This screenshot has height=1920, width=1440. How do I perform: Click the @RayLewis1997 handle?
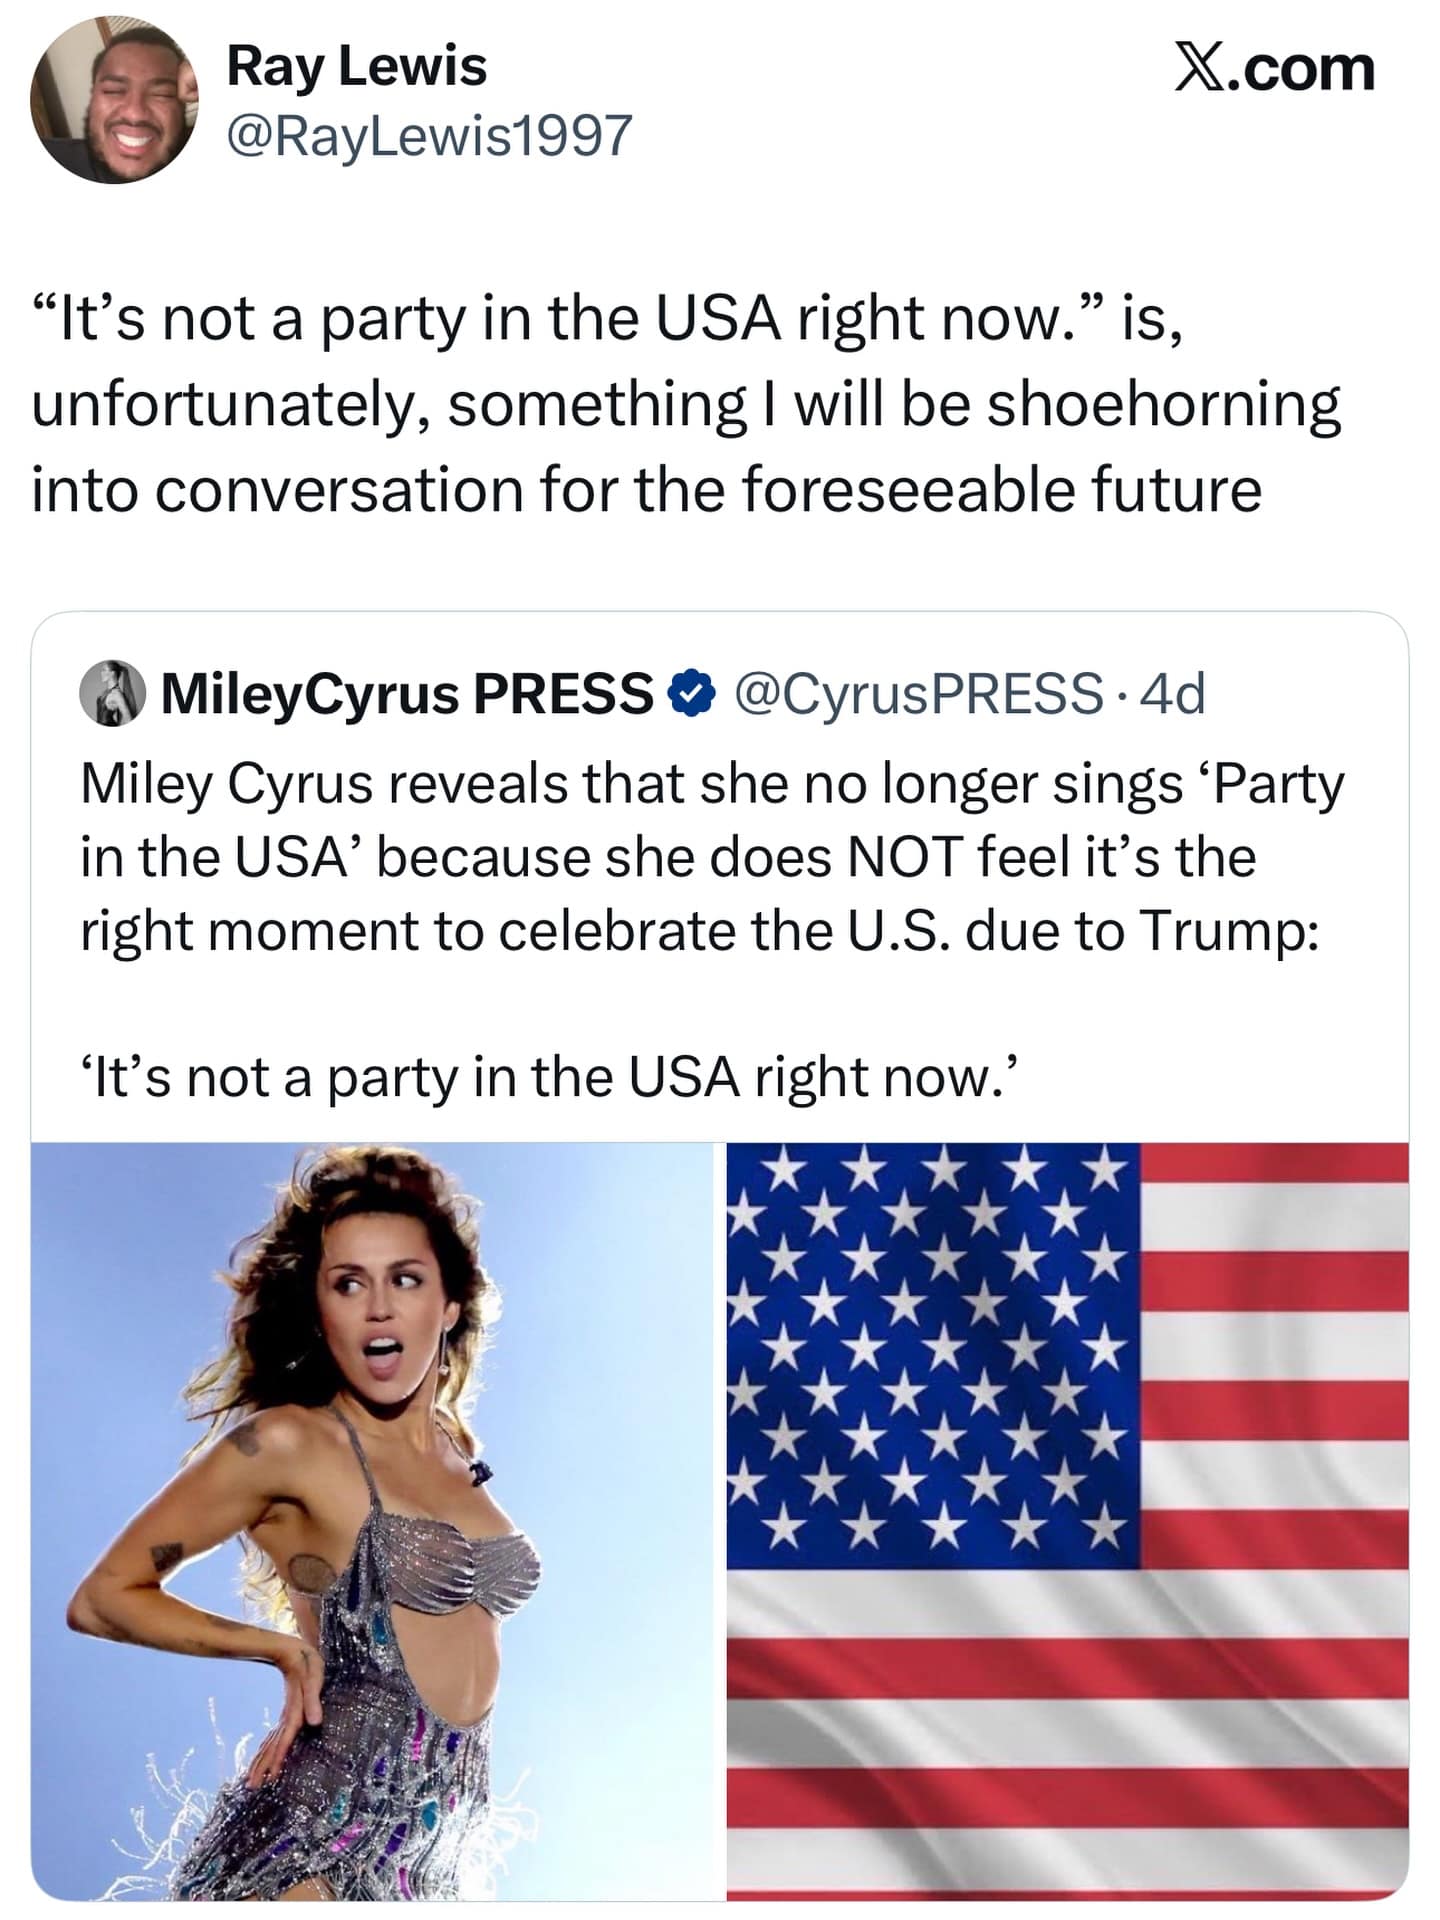[x=430, y=133]
